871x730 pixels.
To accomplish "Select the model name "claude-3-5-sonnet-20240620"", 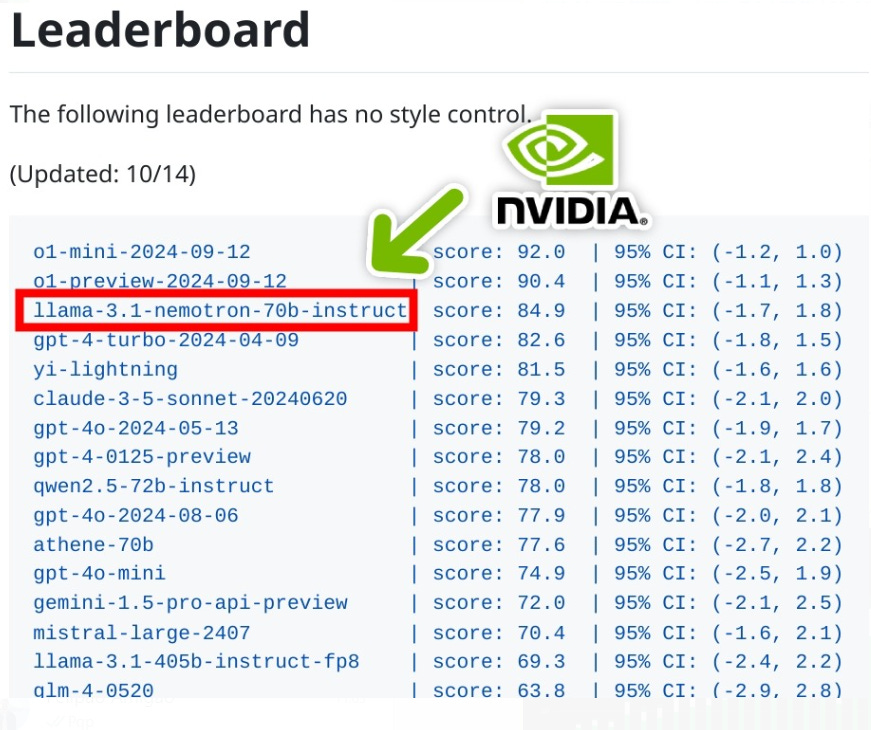I will [190, 398].
